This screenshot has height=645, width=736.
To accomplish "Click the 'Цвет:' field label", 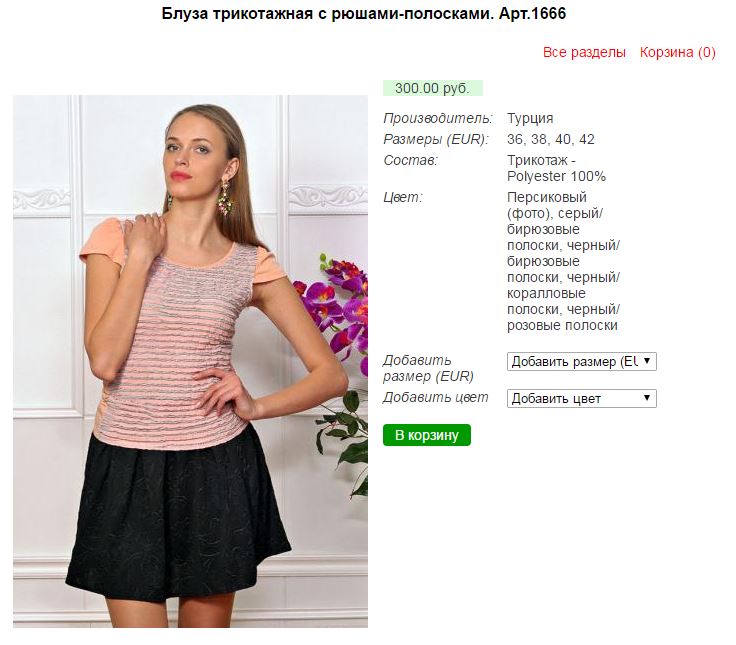I will [x=403, y=197].
